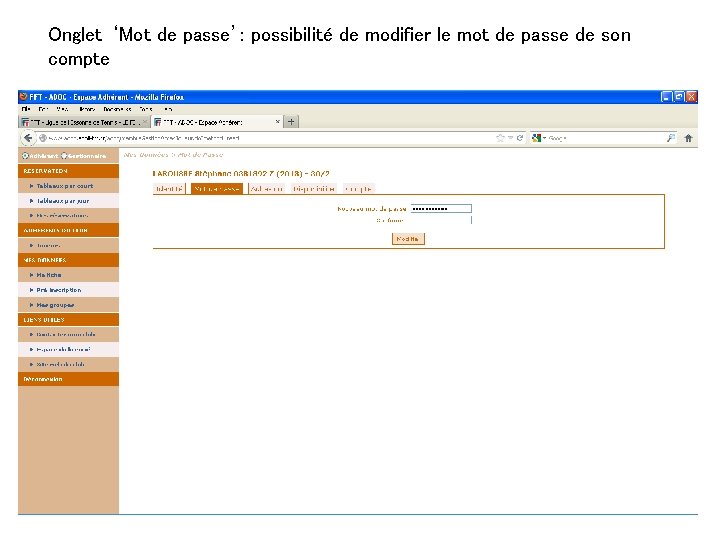The height and width of the screenshot is (540, 720).
Task: Open the first link under Liens utiles
Action: (66, 334)
